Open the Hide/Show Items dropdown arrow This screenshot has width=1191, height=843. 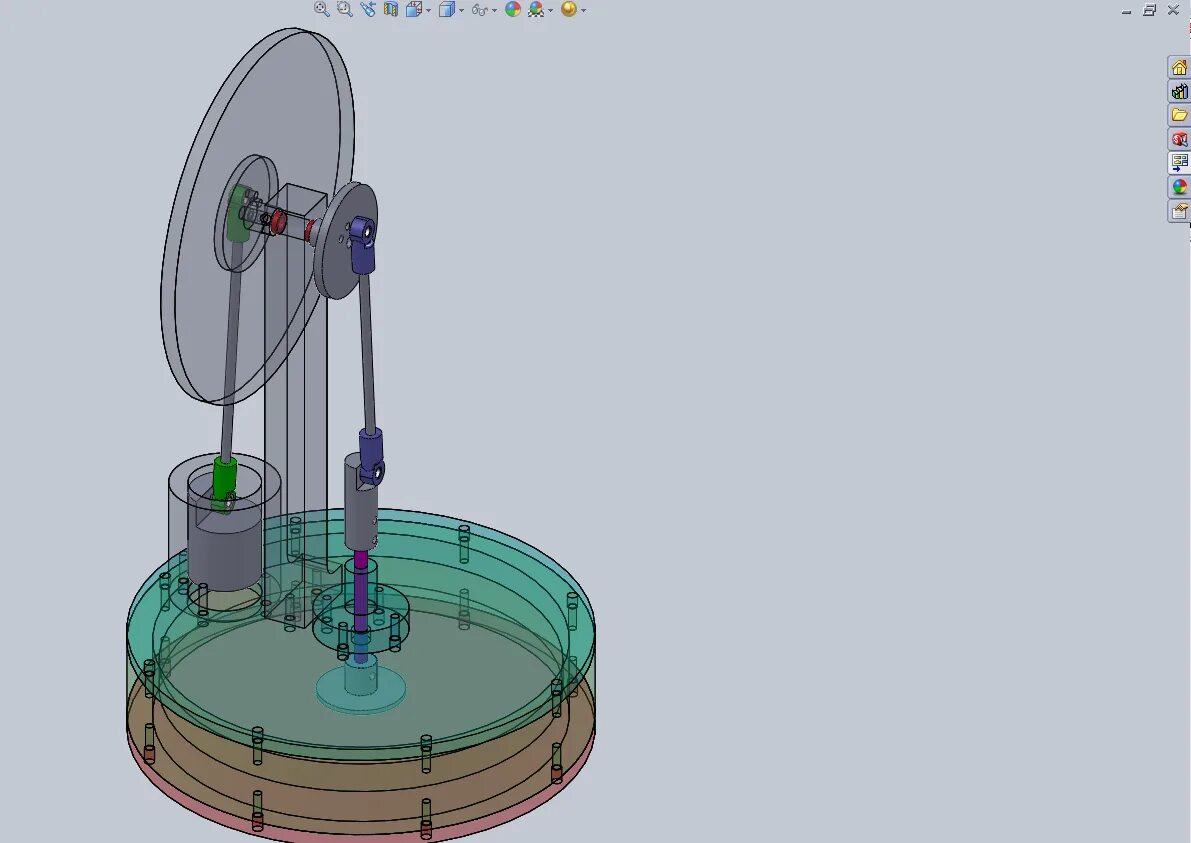coord(494,11)
